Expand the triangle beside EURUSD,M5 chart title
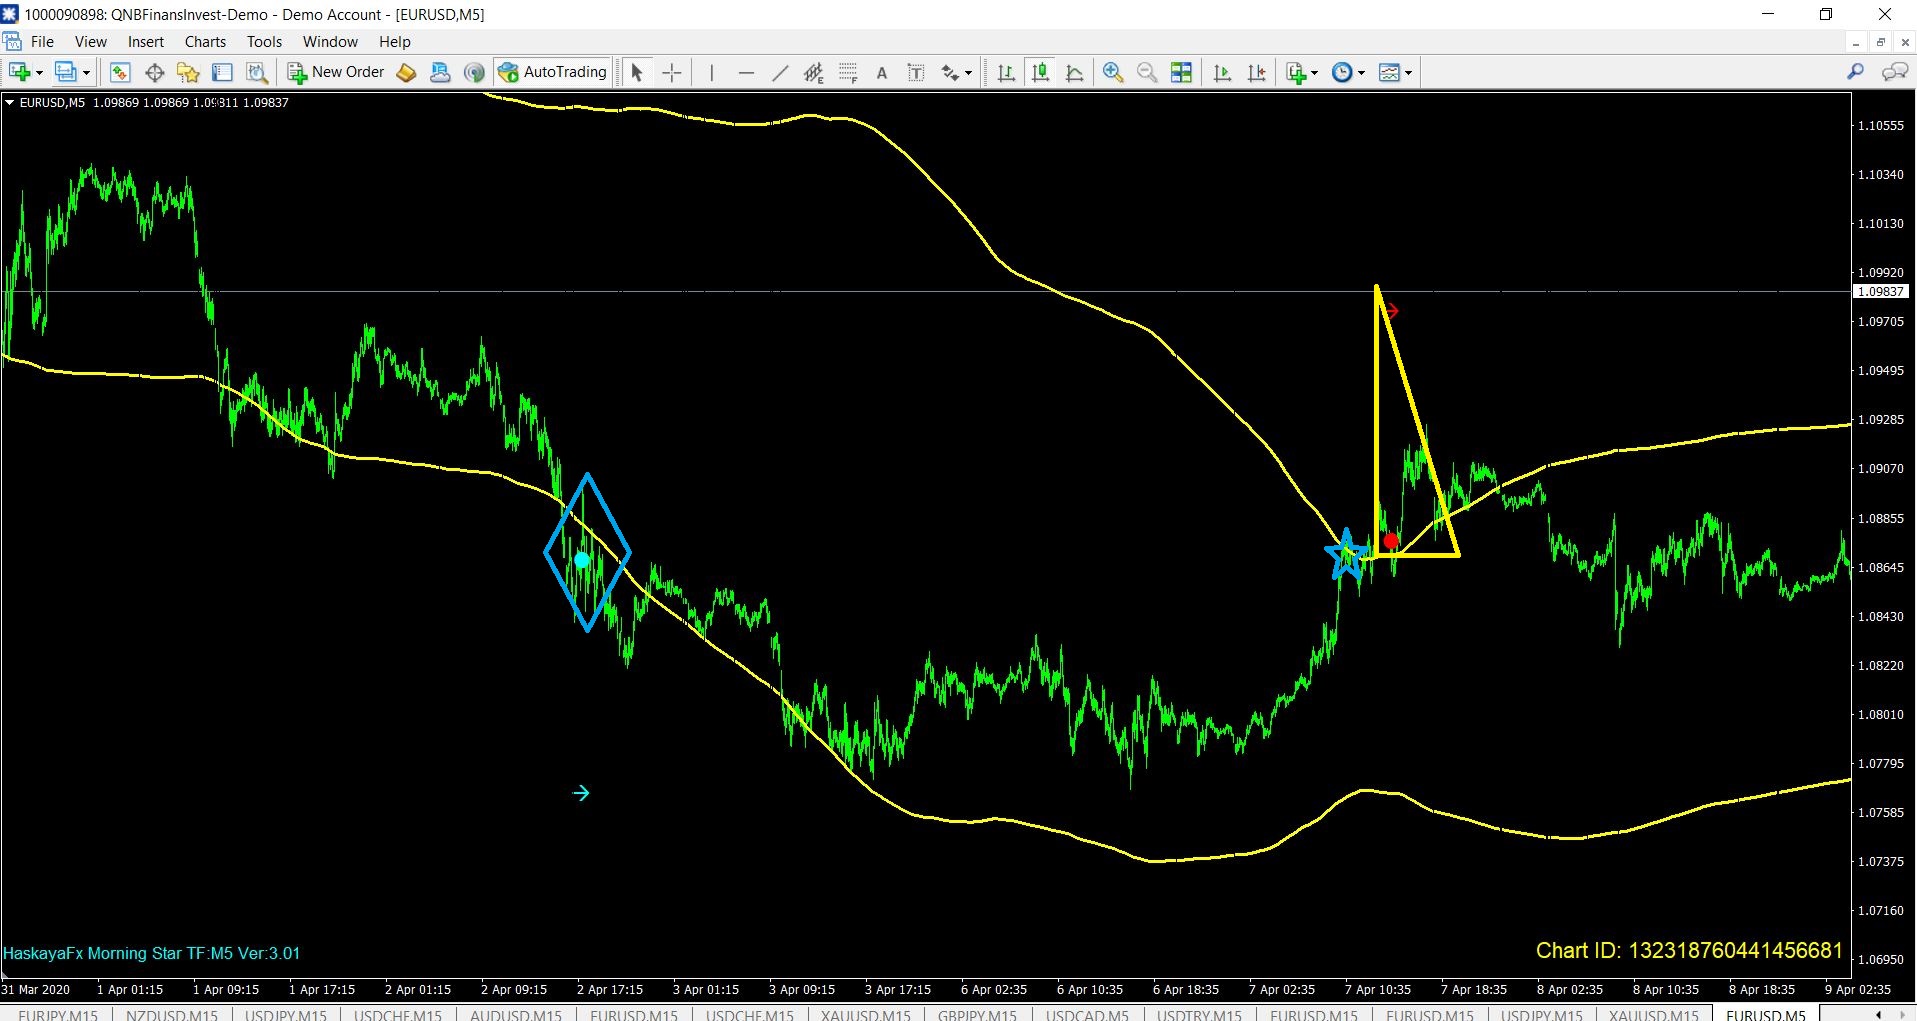1917x1021 pixels. point(9,102)
